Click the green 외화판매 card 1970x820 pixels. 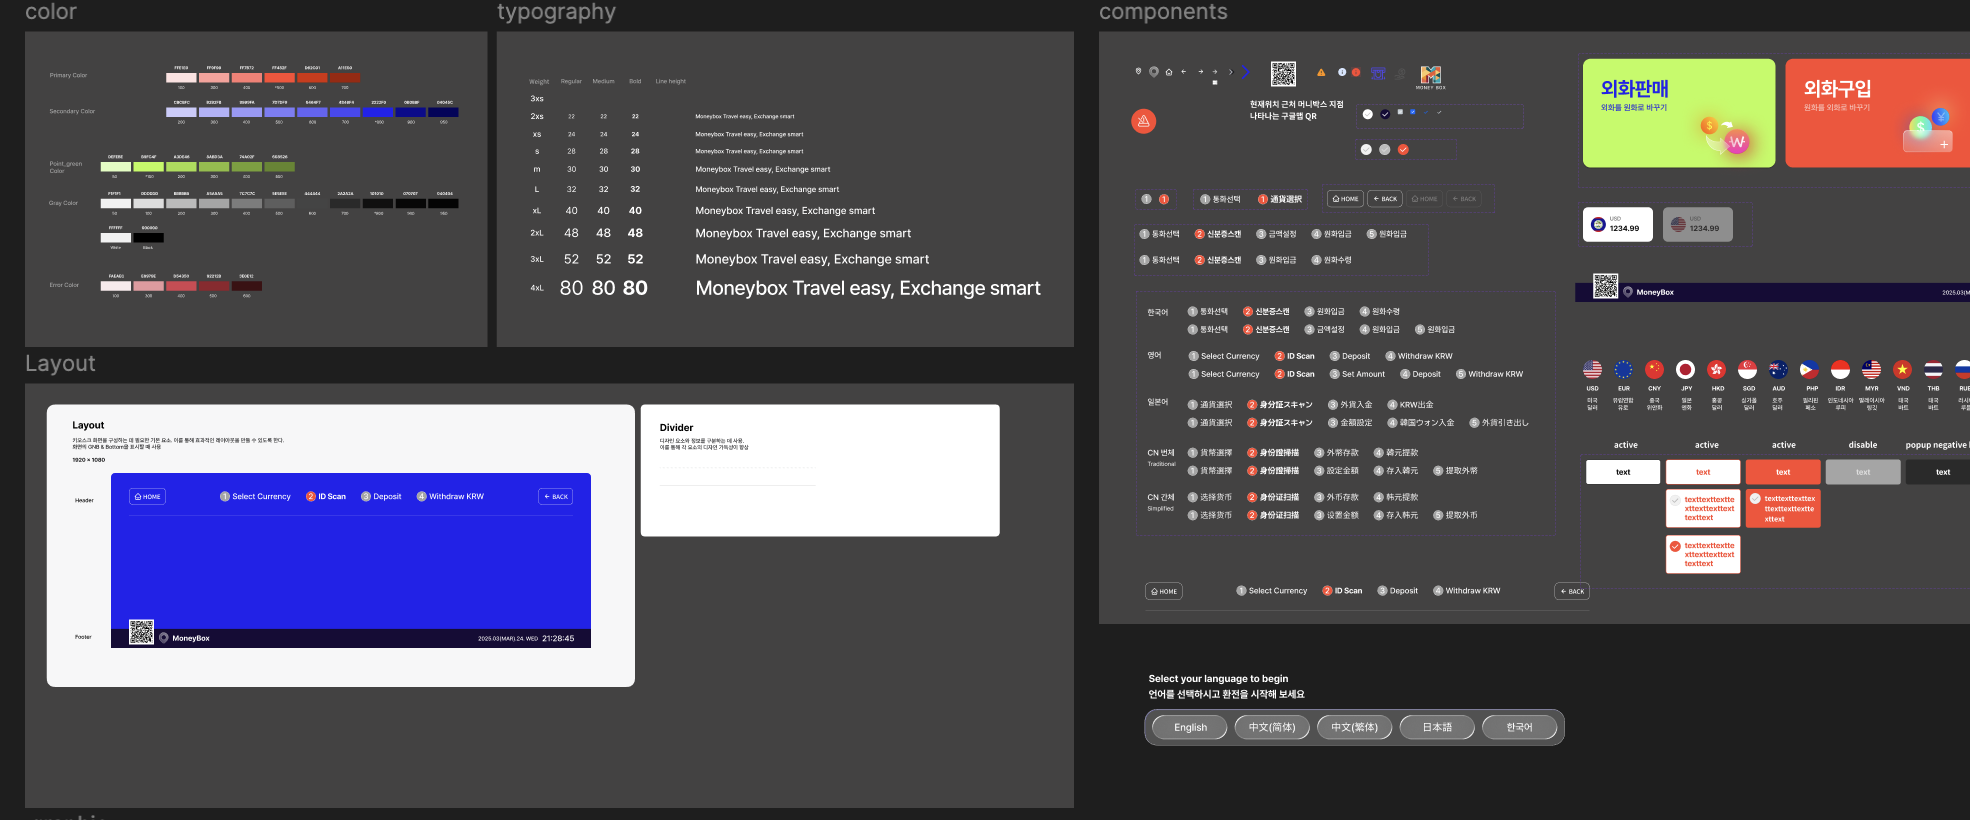click(1678, 113)
